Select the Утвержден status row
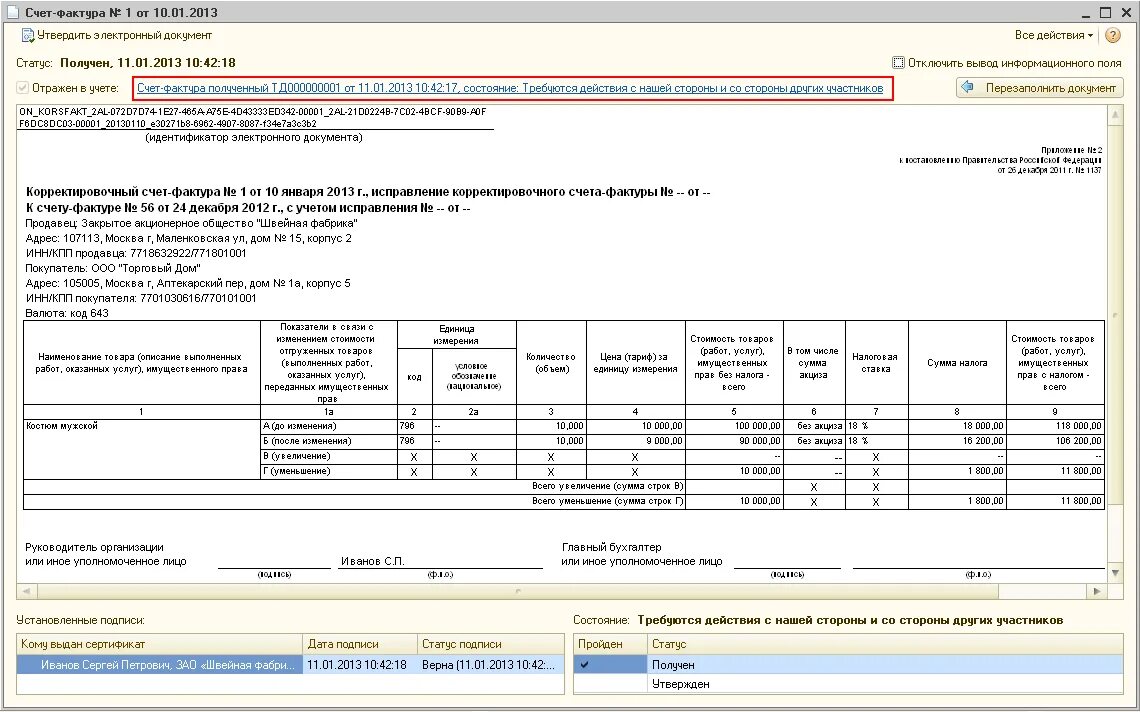 pyautogui.click(x=848, y=684)
